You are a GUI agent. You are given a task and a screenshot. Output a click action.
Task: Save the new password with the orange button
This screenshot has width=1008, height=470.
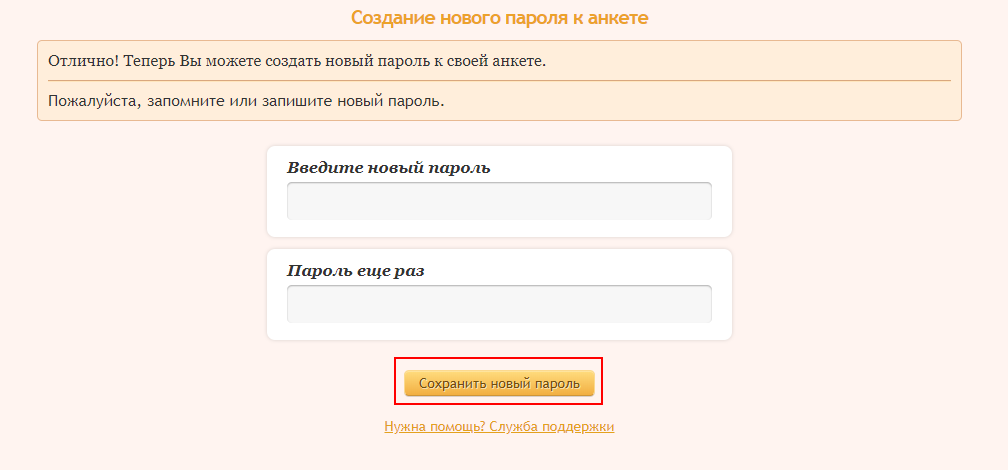tap(499, 383)
